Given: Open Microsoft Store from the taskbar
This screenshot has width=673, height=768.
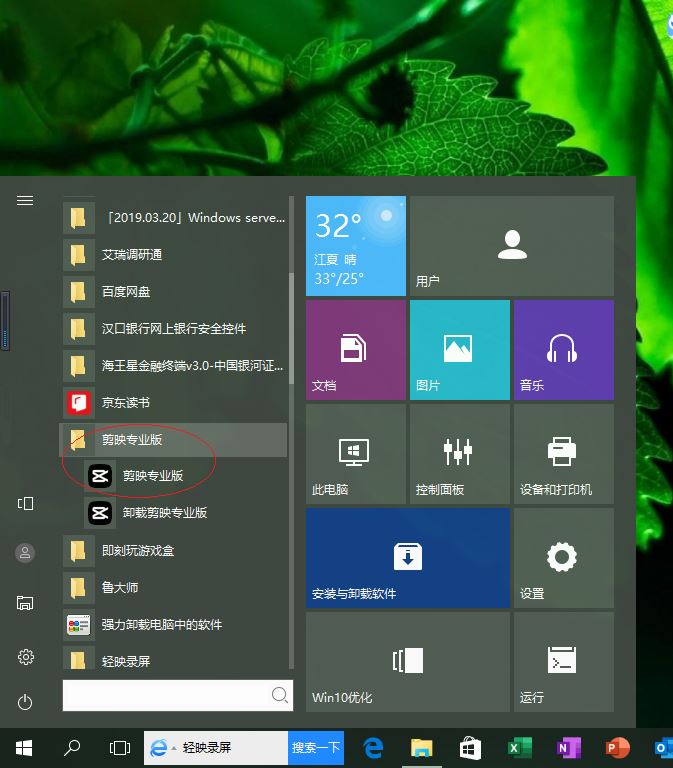Looking at the screenshot, I should 470,748.
